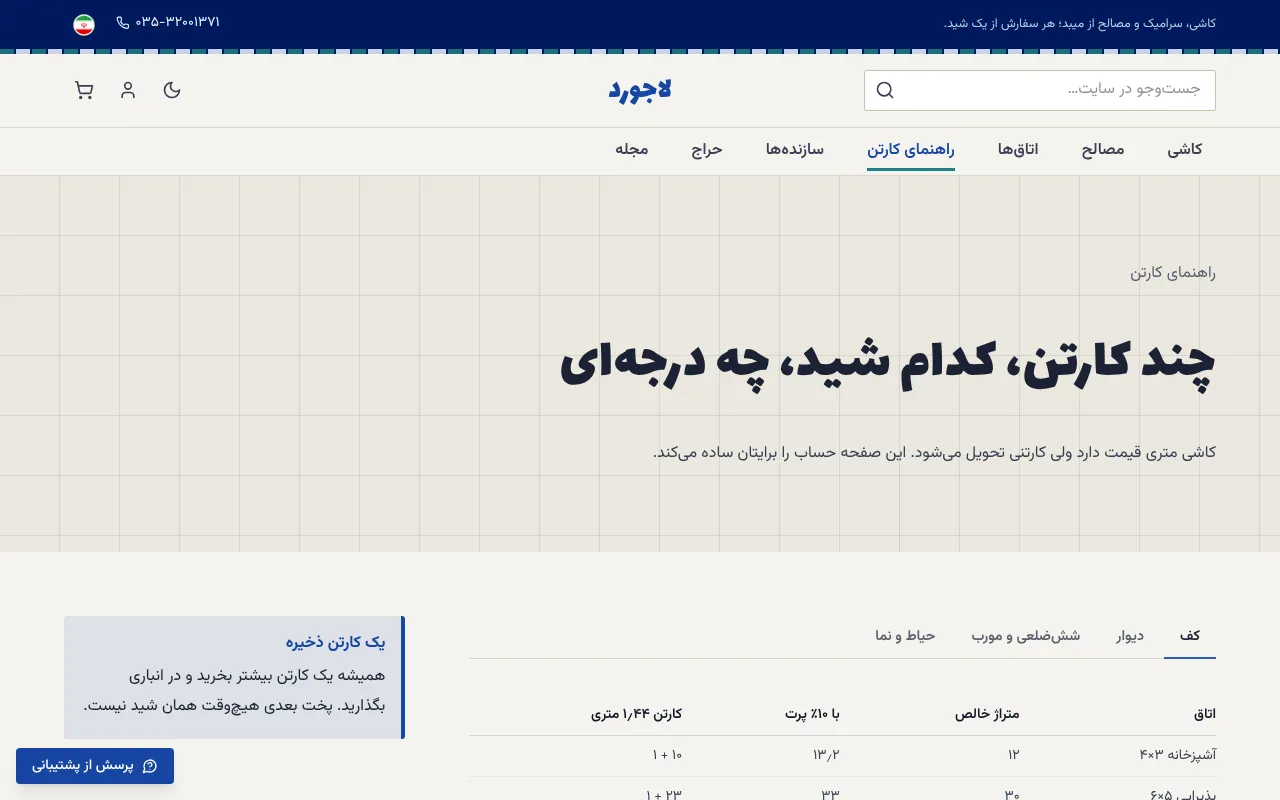Open the مصالح menu item

[1103, 150]
